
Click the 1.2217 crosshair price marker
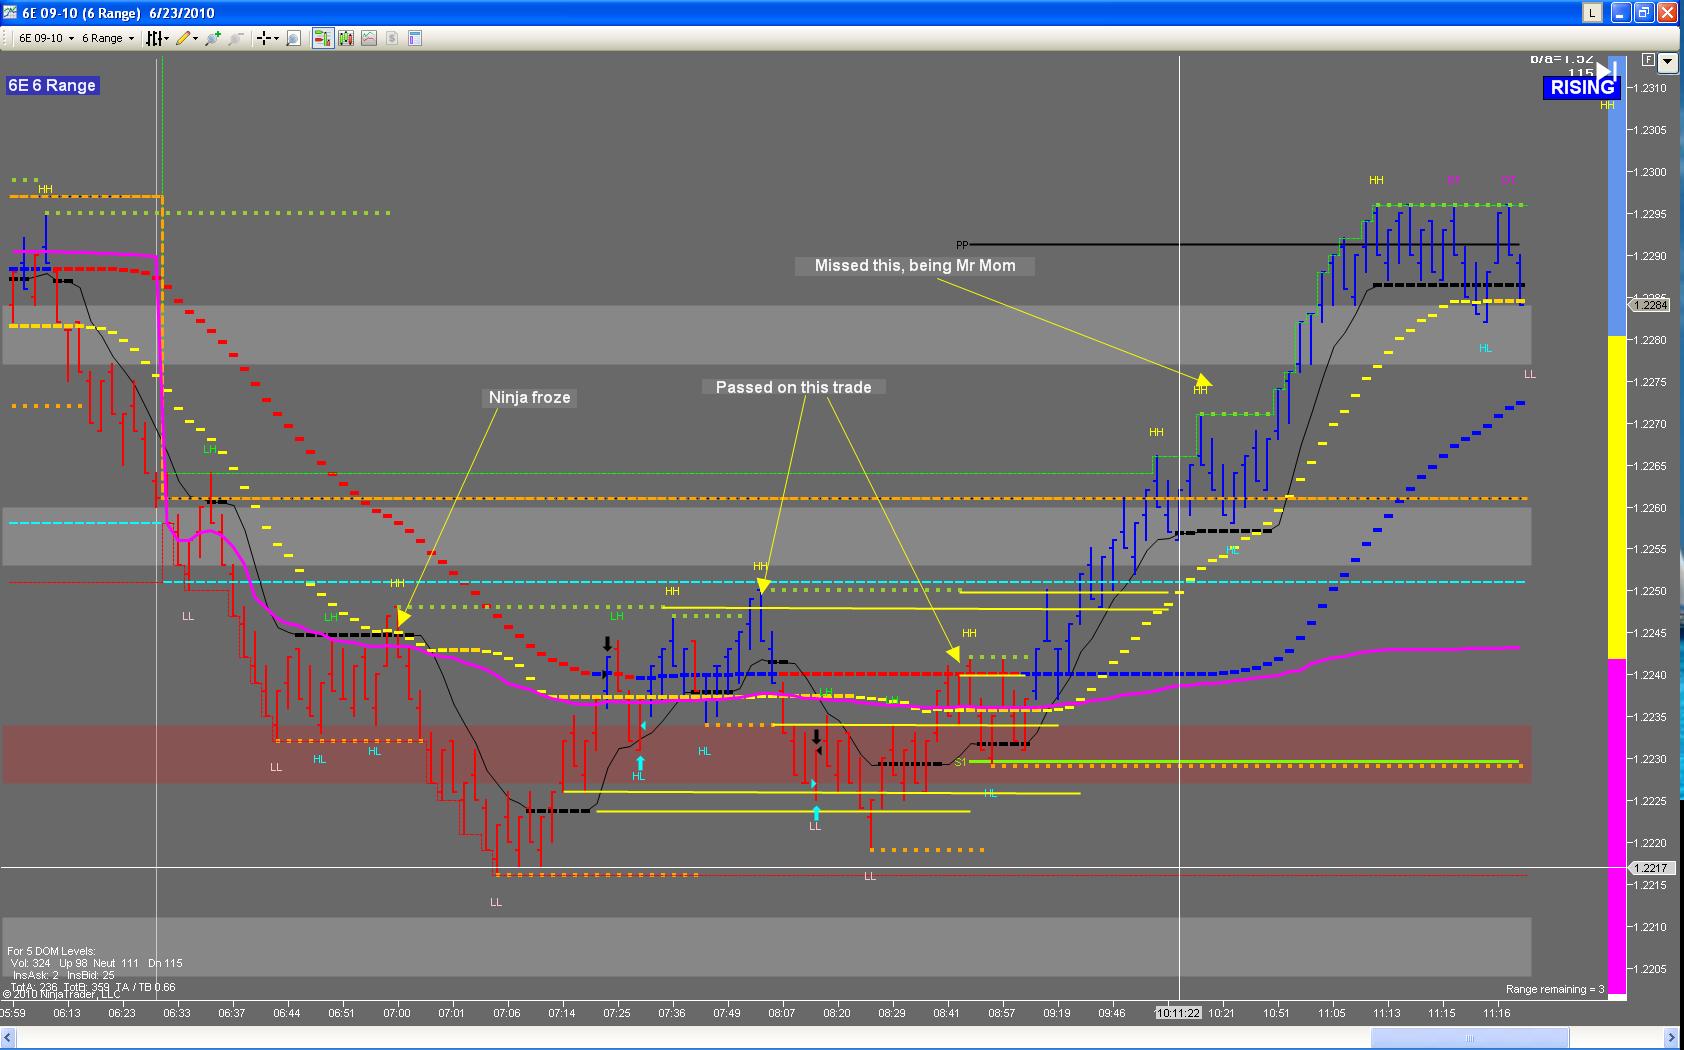click(1650, 868)
